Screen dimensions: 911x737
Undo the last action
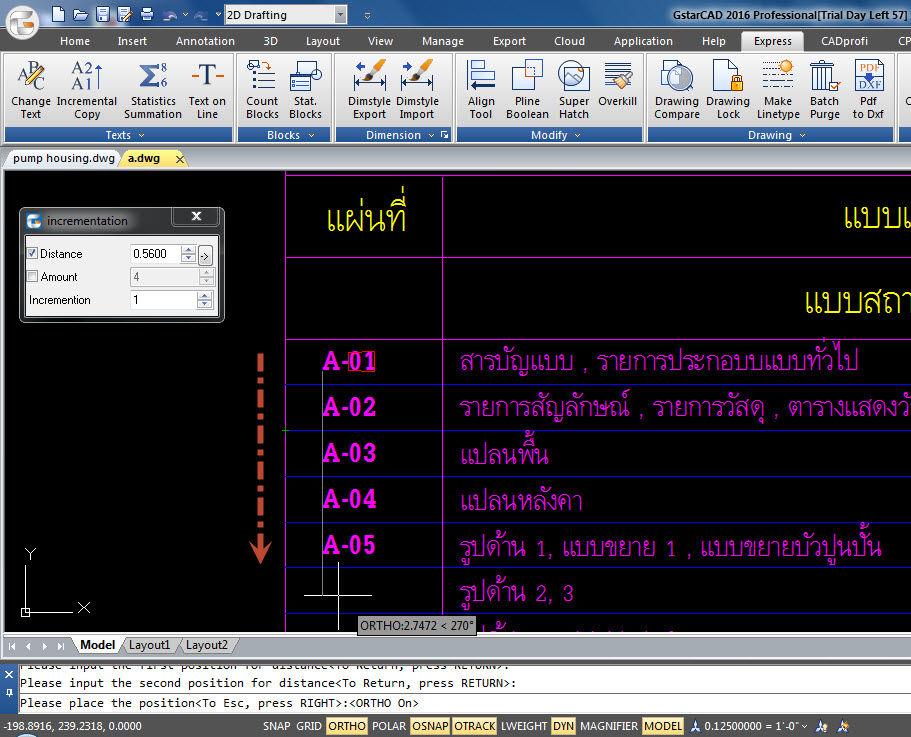click(x=170, y=15)
